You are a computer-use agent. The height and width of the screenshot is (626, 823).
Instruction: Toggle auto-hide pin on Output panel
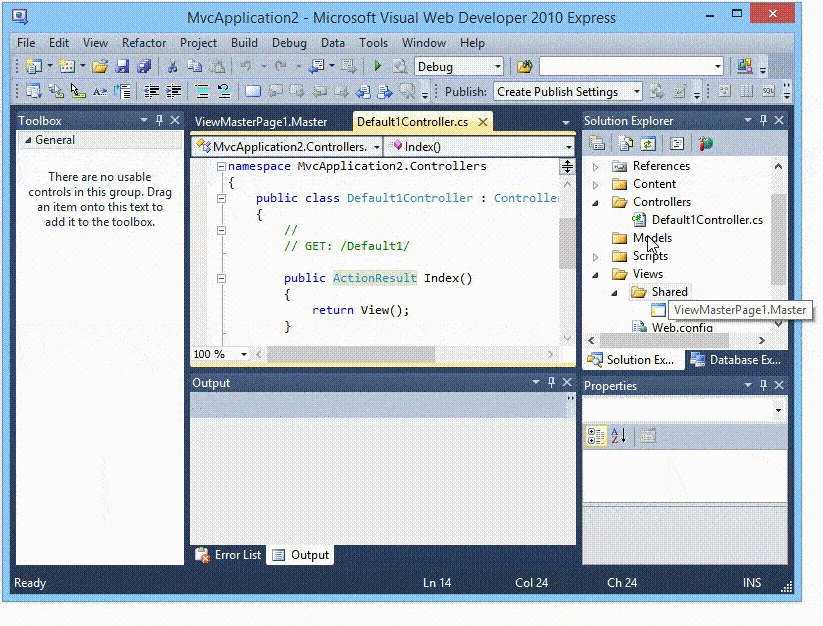point(551,382)
